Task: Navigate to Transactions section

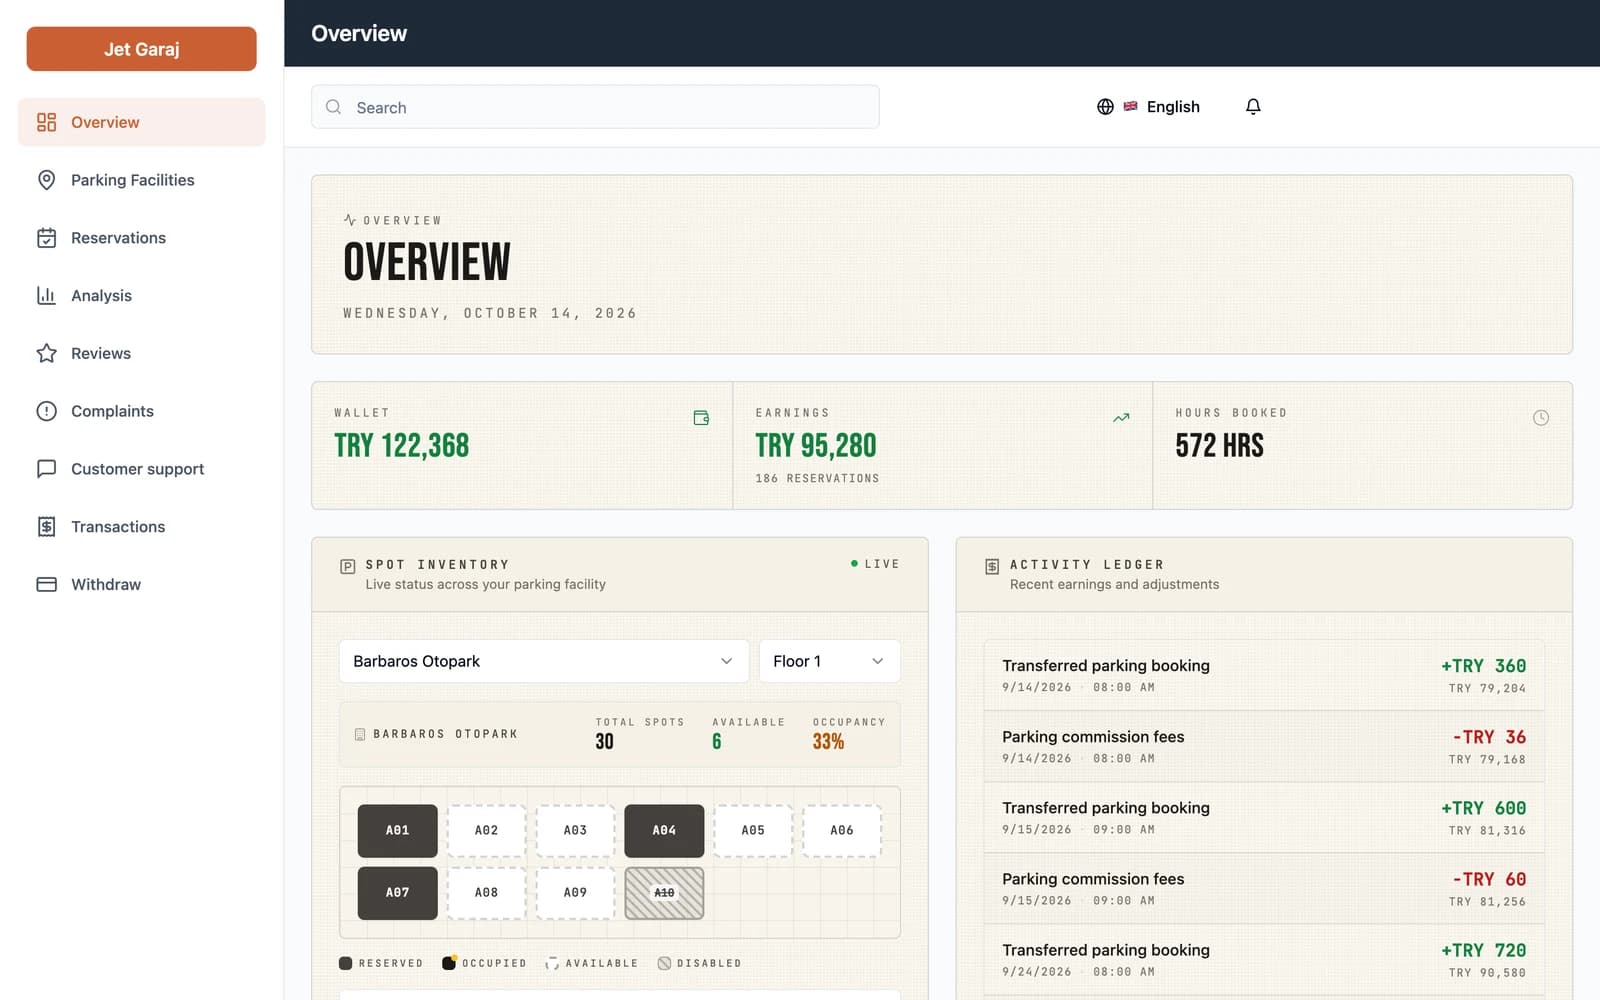Action: (x=141, y=527)
